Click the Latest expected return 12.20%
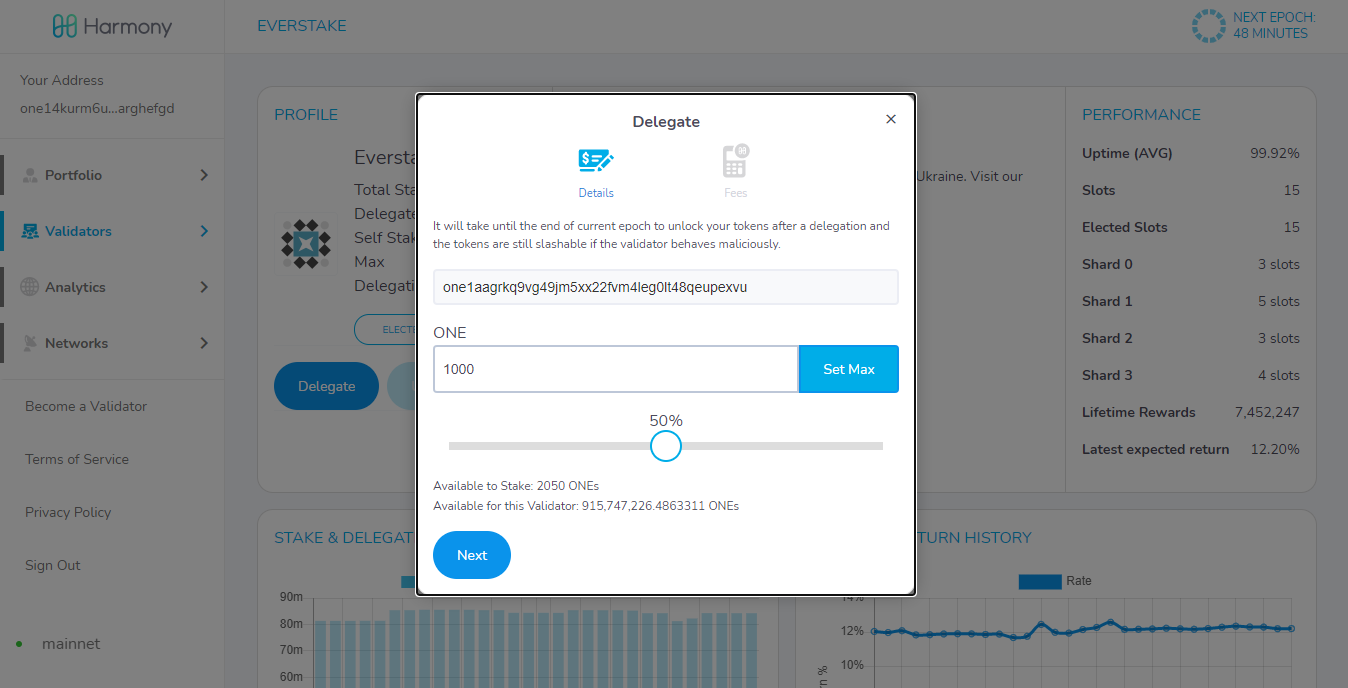 point(1275,449)
